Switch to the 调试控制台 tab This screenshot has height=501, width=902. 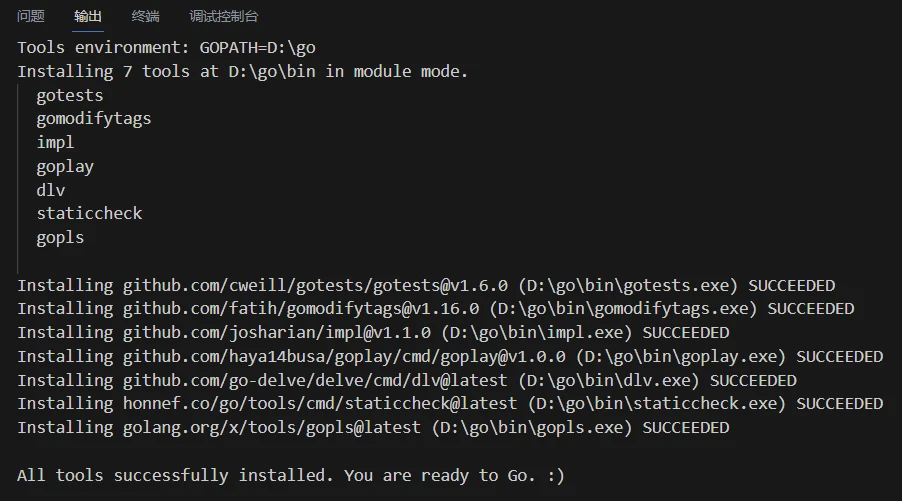tap(224, 16)
